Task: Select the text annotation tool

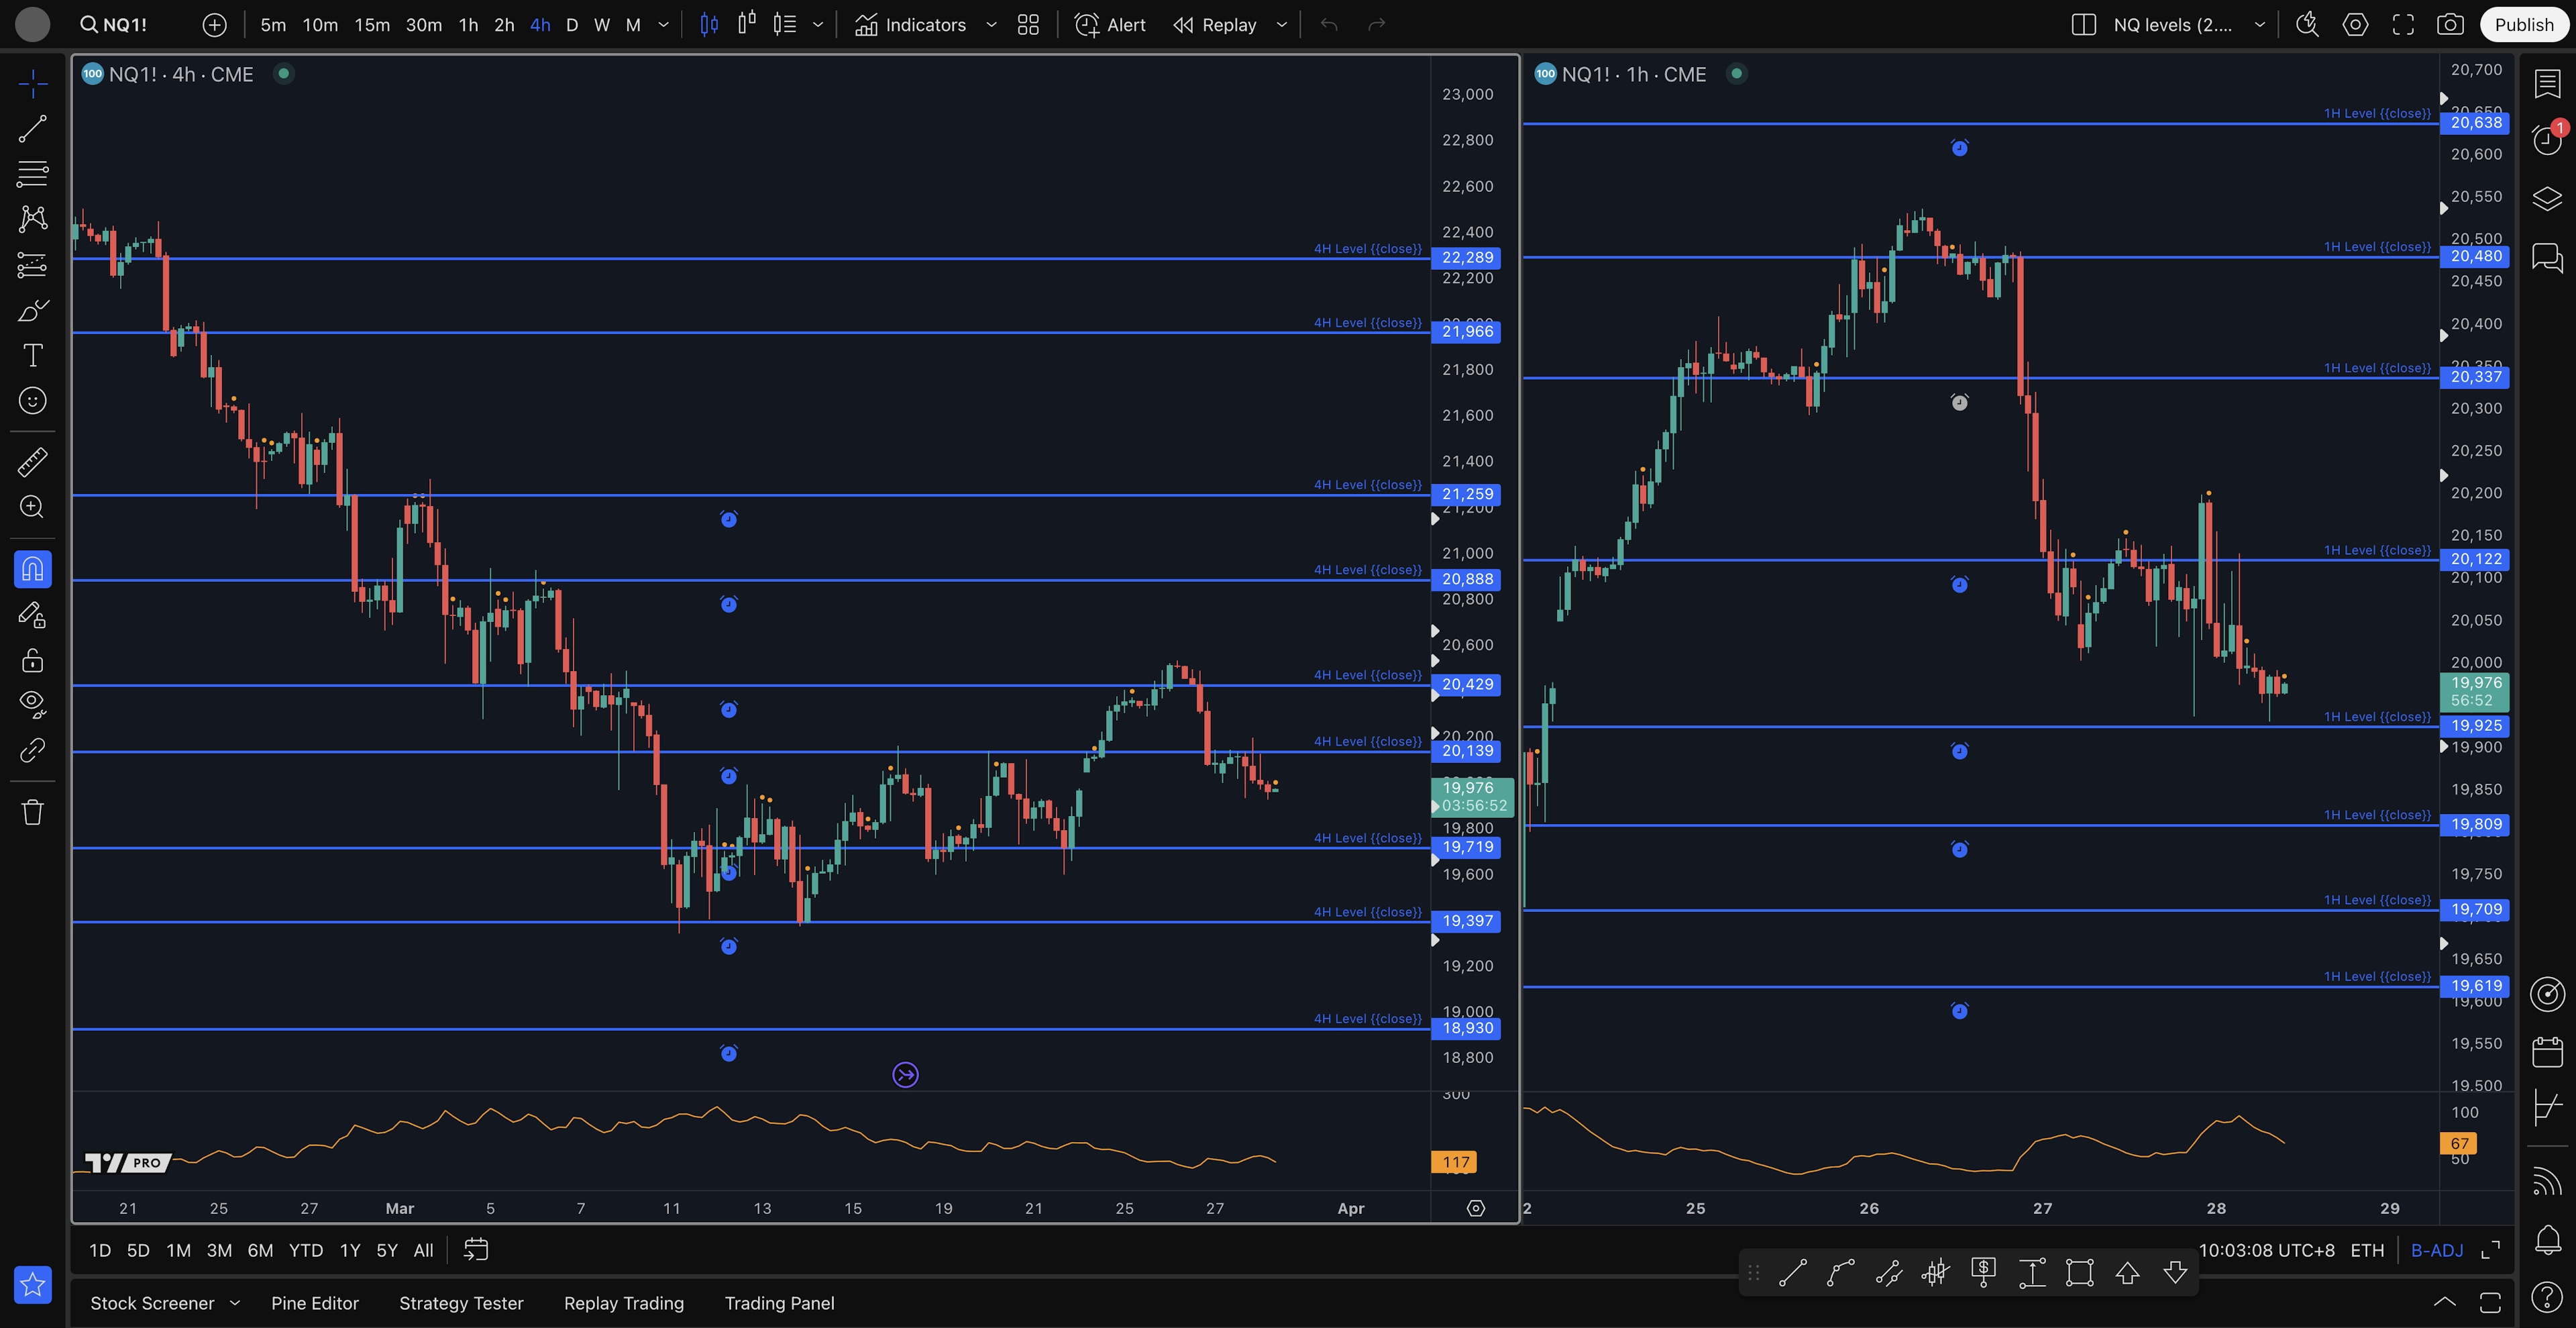Action: [x=32, y=355]
